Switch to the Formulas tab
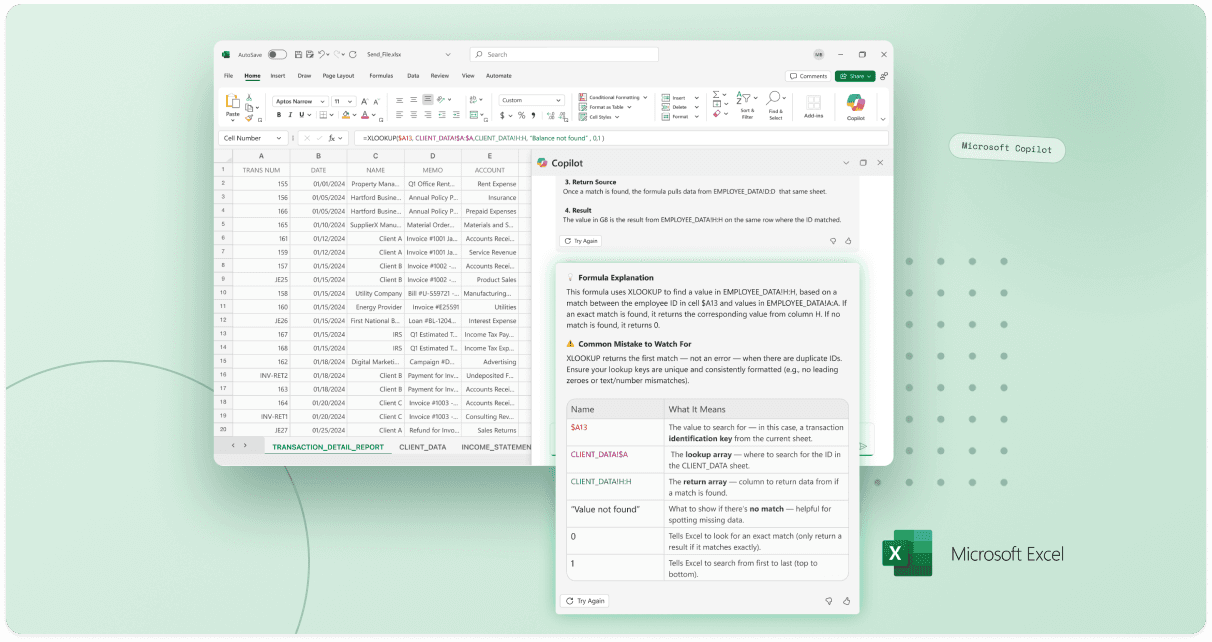 pos(381,76)
